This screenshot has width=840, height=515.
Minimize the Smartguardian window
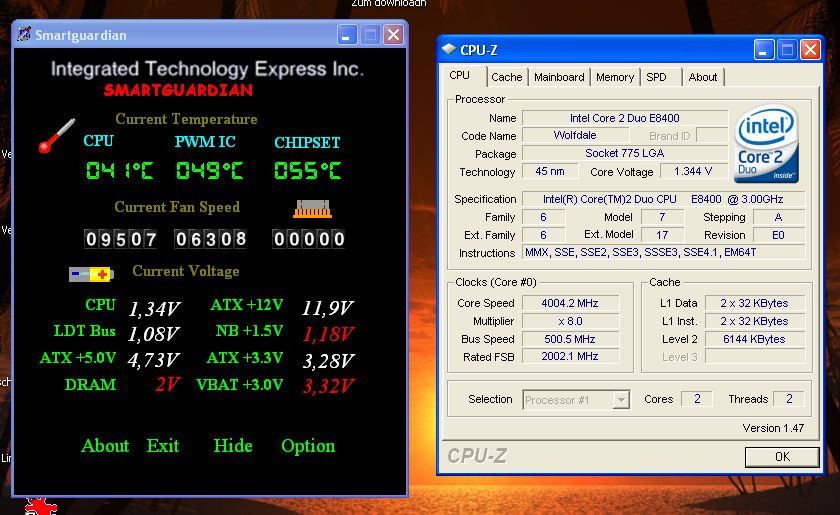347,35
